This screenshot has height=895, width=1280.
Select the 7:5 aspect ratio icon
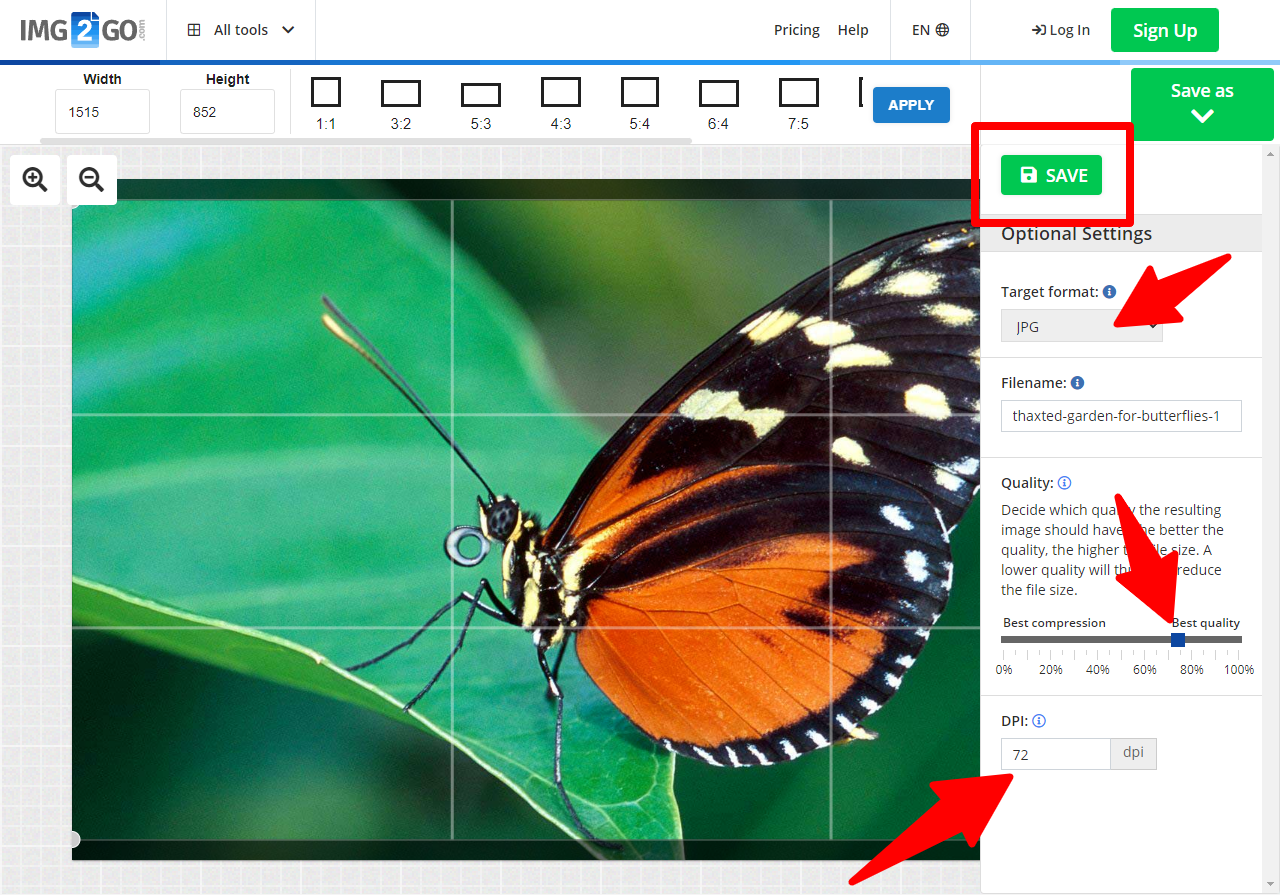[798, 93]
